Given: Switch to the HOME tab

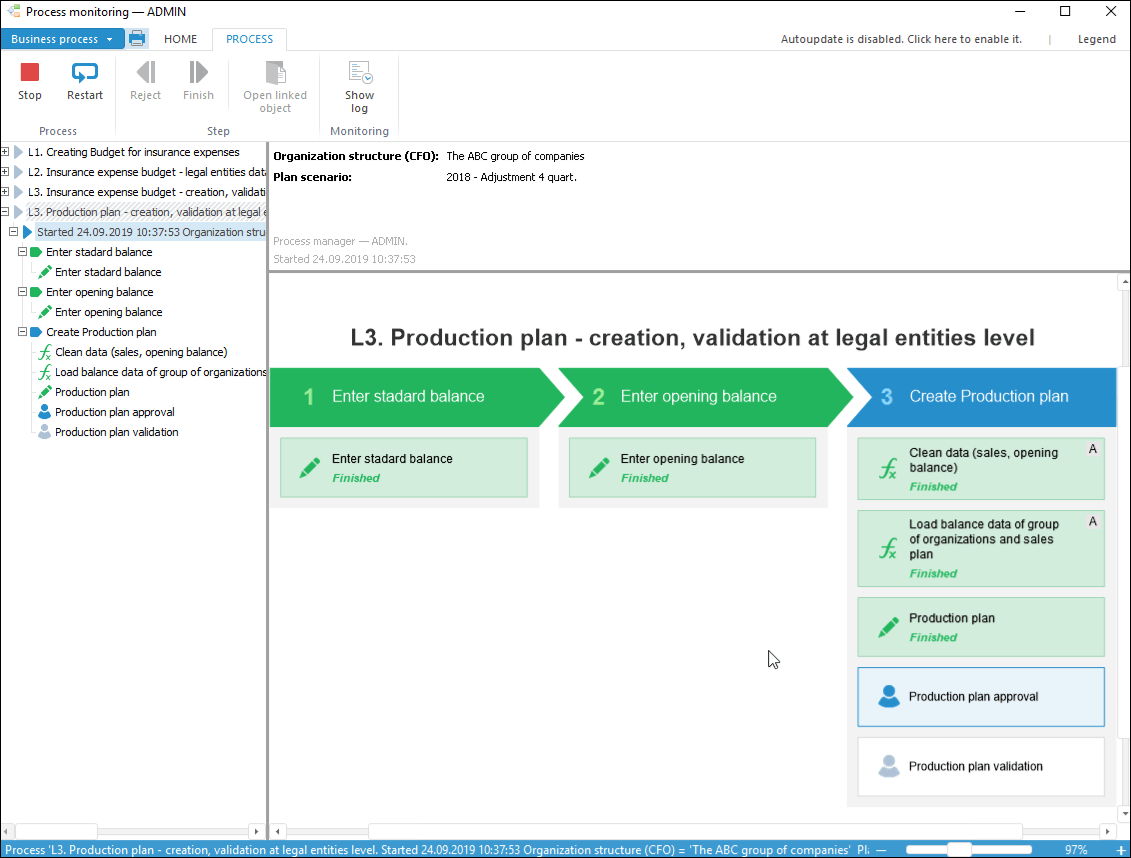Looking at the screenshot, I should (180, 39).
